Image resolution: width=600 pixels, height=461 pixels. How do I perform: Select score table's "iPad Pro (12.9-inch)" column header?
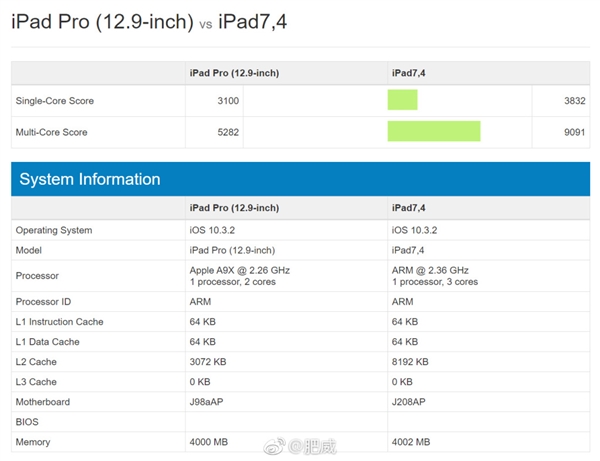pyautogui.click(x=234, y=73)
